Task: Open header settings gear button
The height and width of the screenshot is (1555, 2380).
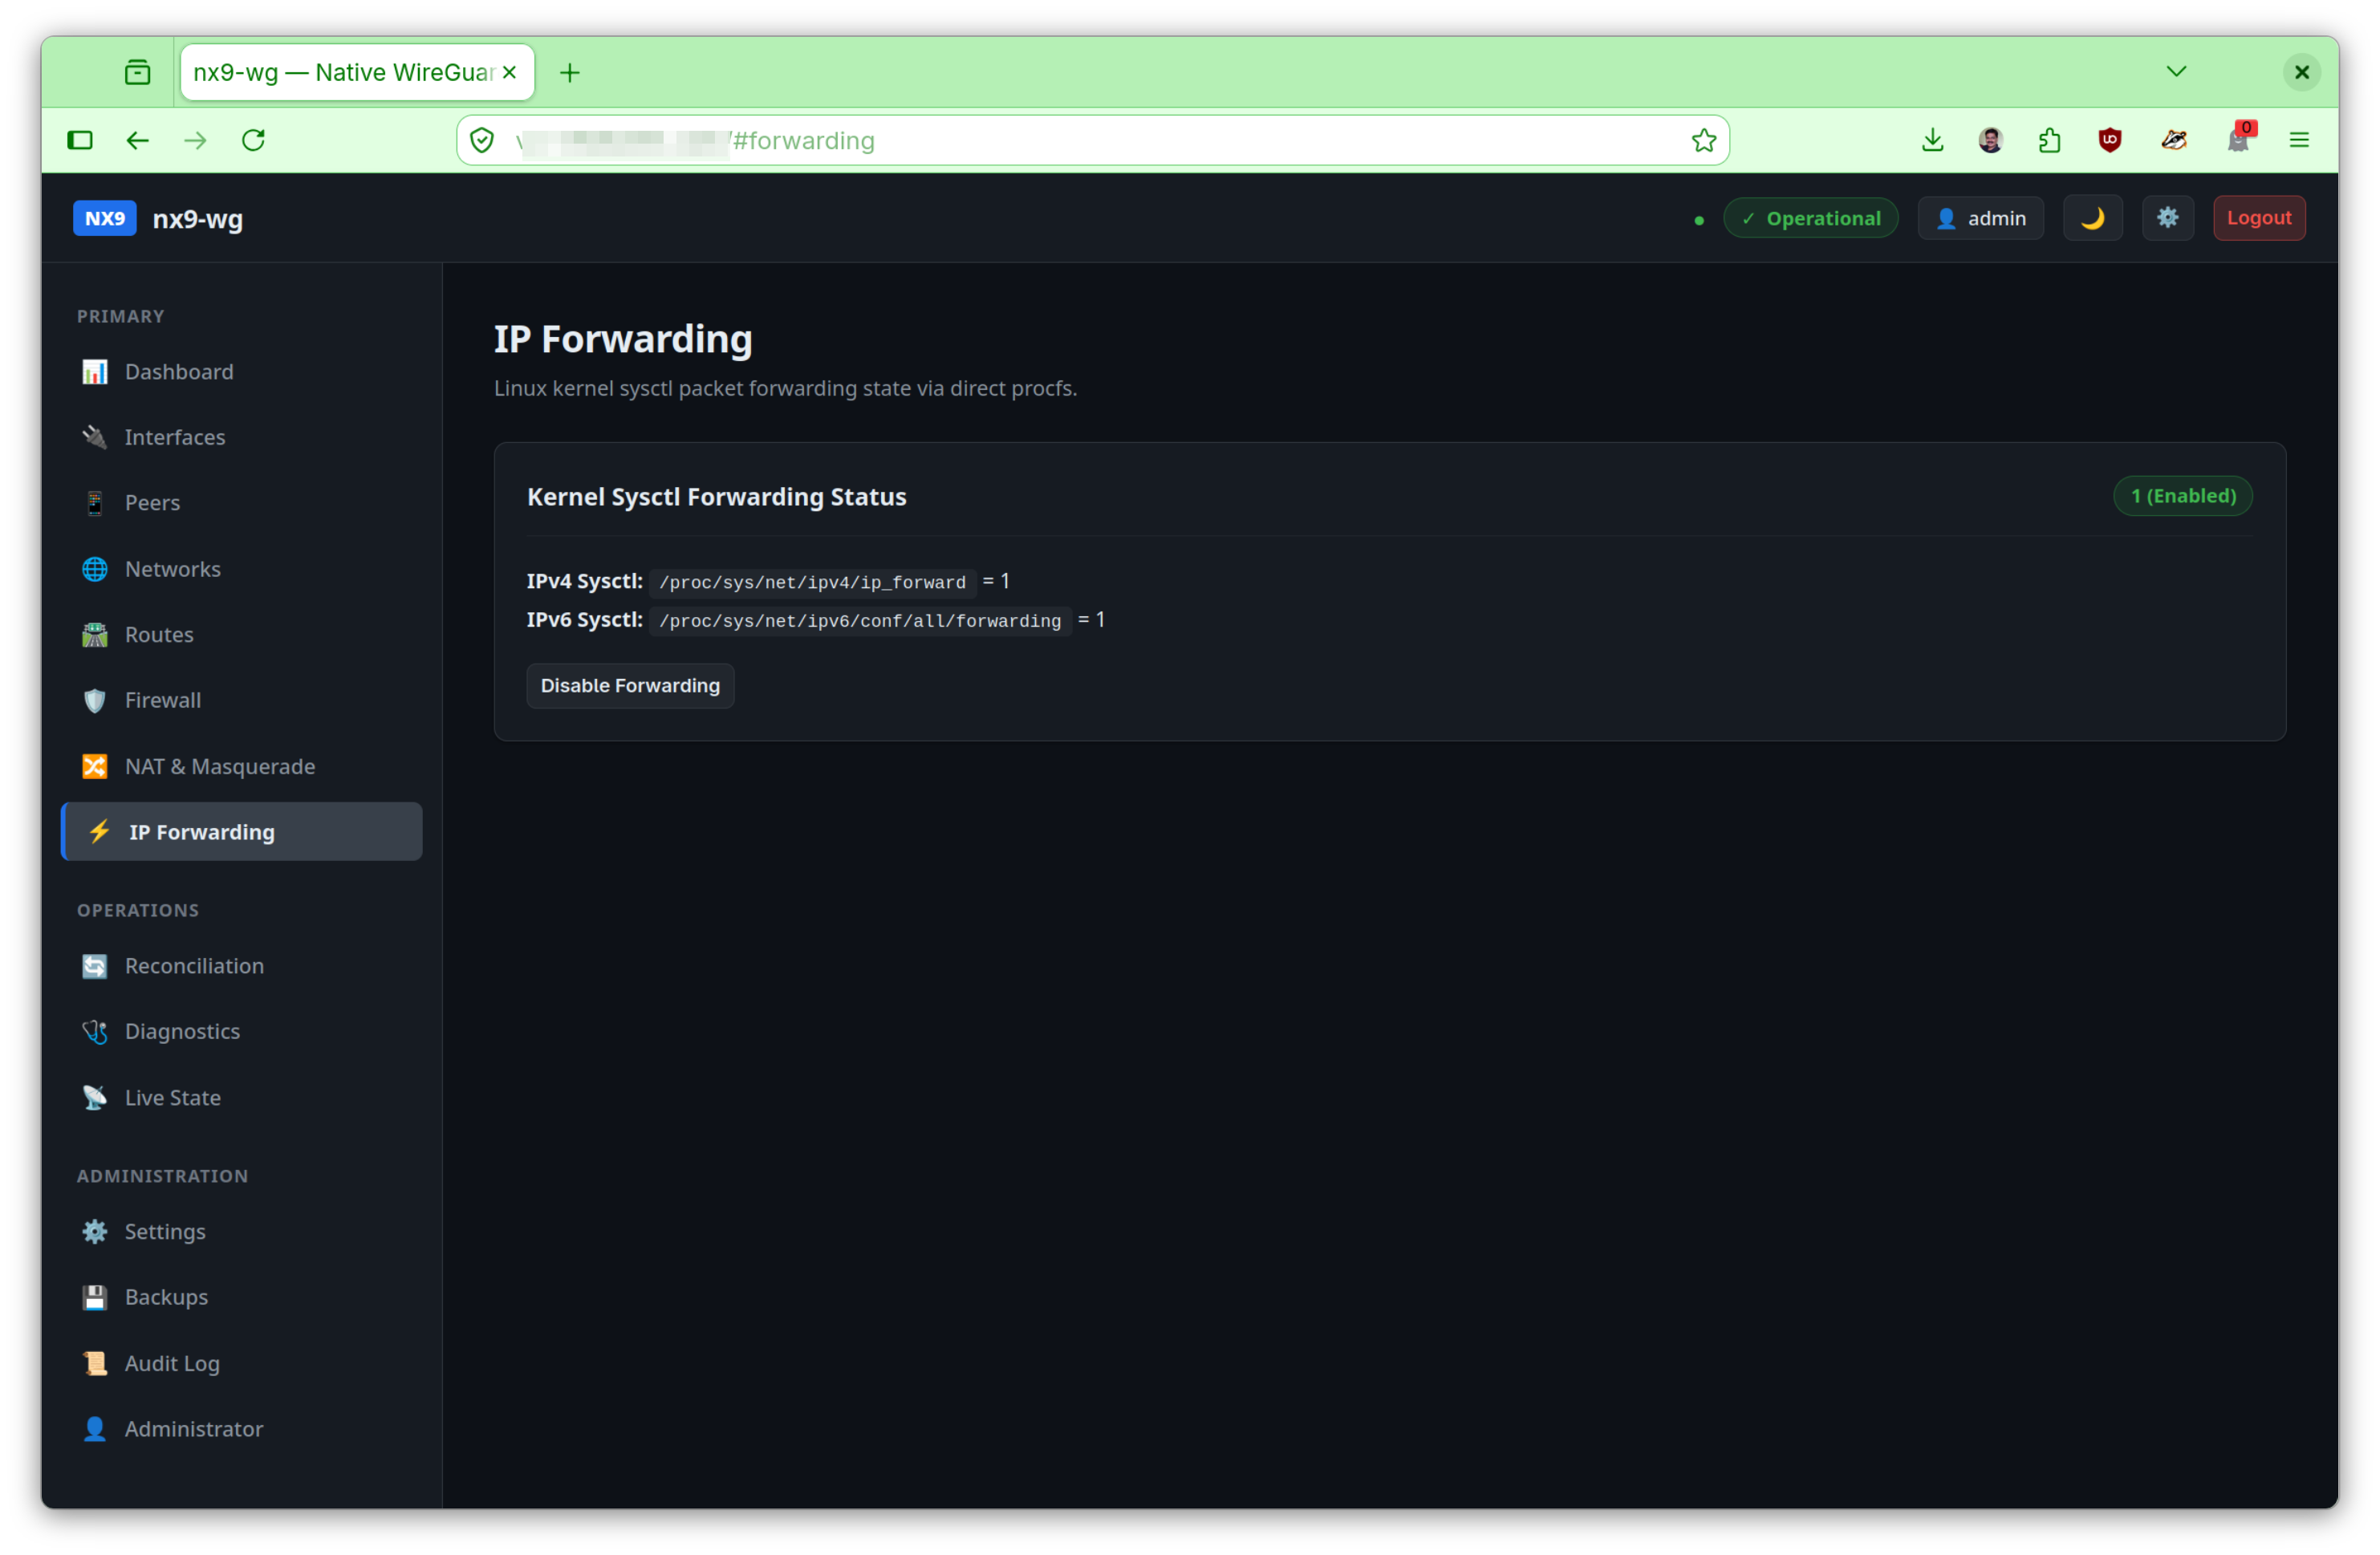Action: [2168, 218]
